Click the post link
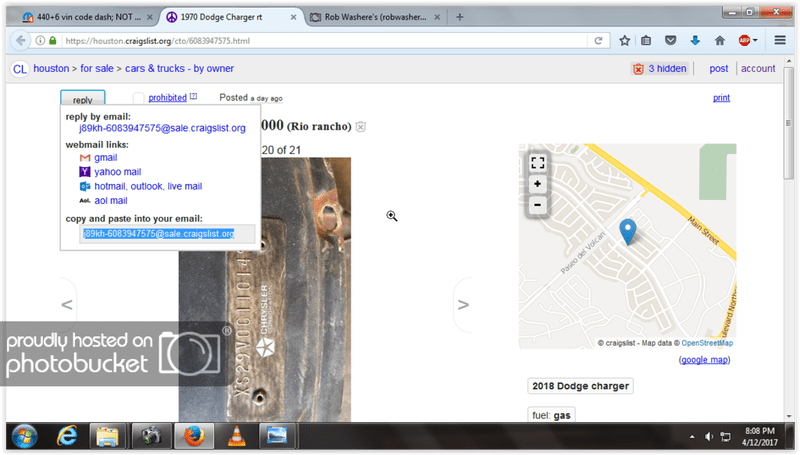Image resolution: width=800 pixels, height=455 pixels. pyautogui.click(x=719, y=68)
